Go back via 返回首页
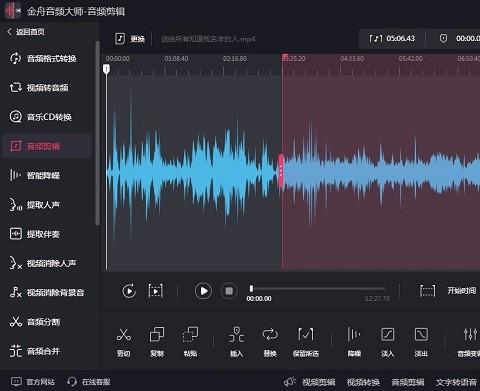 (26, 32)
